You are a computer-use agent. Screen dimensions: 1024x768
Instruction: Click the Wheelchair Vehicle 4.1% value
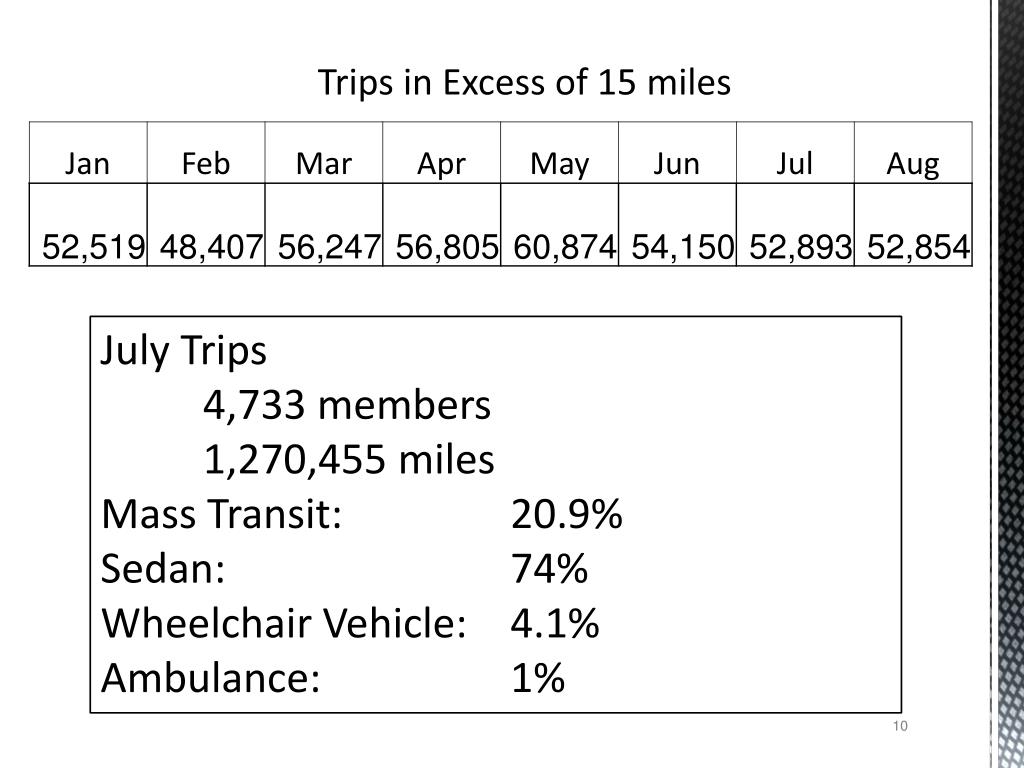click(554, 623)
